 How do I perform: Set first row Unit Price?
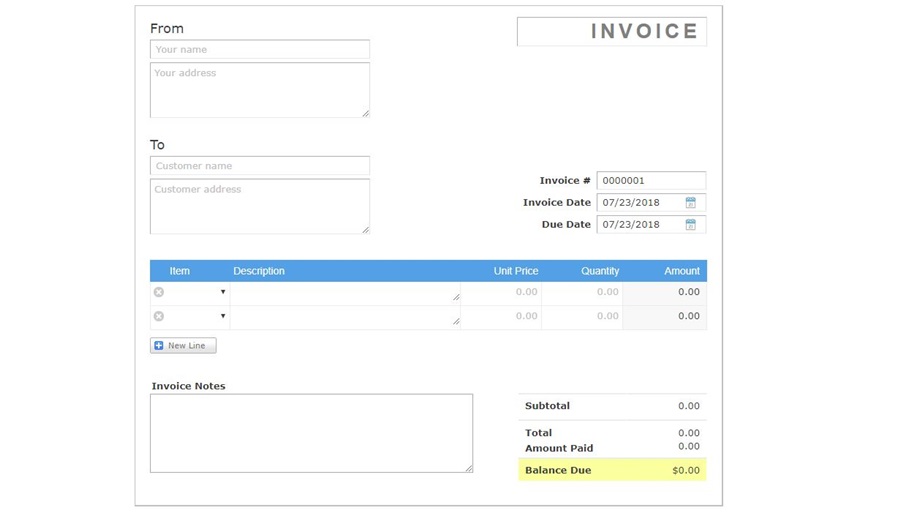tap(501, 292)
